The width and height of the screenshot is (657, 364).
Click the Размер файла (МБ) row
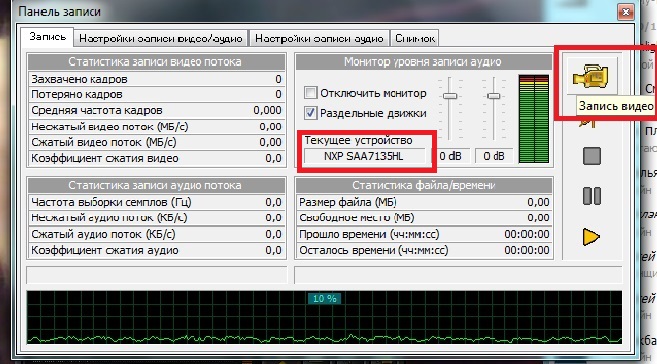click(x=424, y=202)
